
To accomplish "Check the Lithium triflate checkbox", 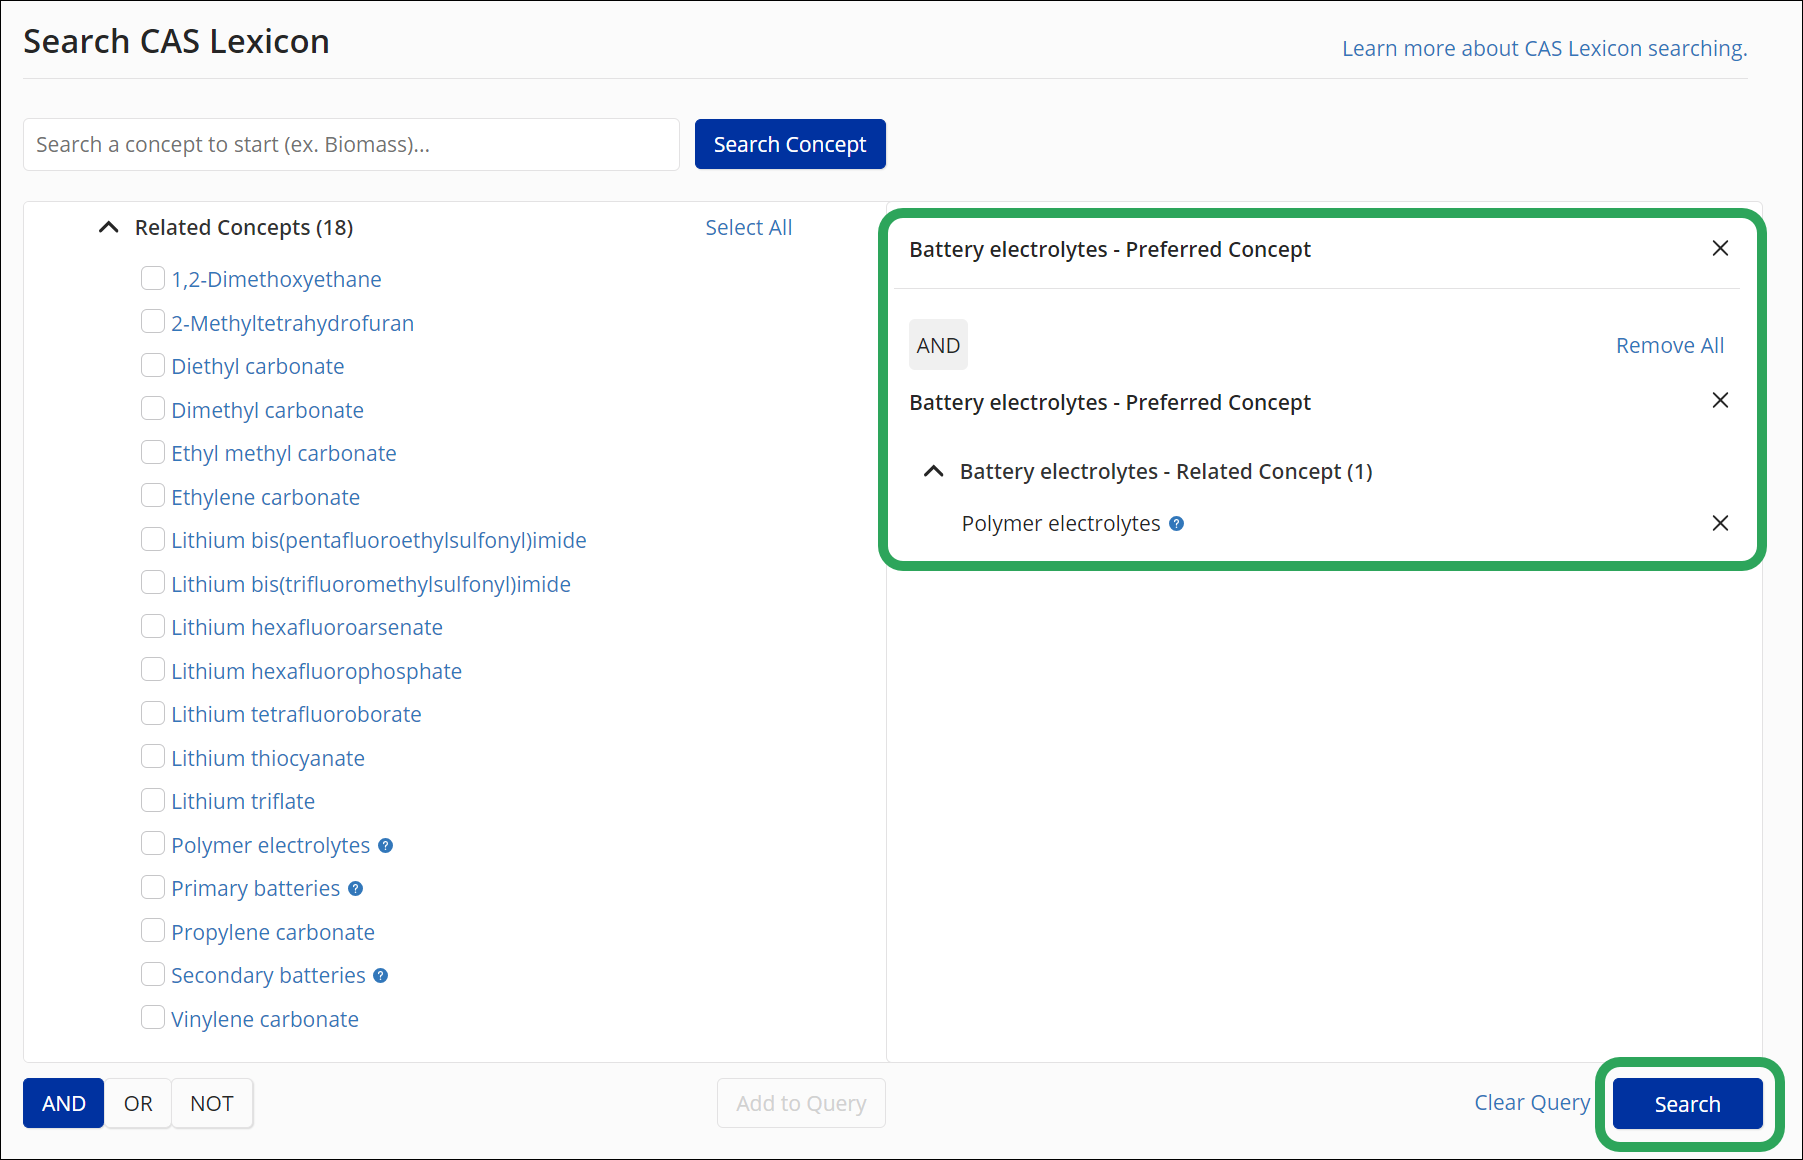I will coord(153,800).
